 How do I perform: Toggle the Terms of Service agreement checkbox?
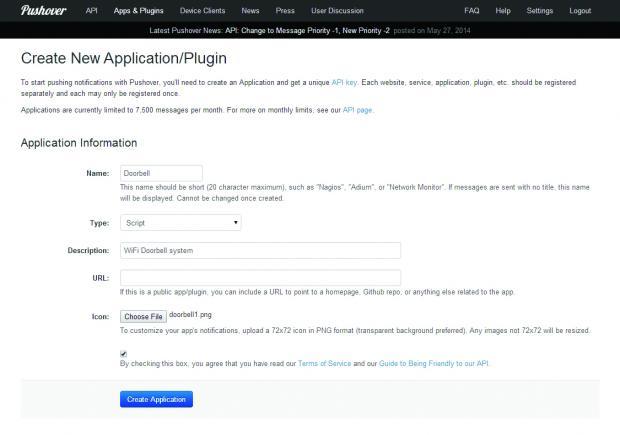tap(123, 353)
